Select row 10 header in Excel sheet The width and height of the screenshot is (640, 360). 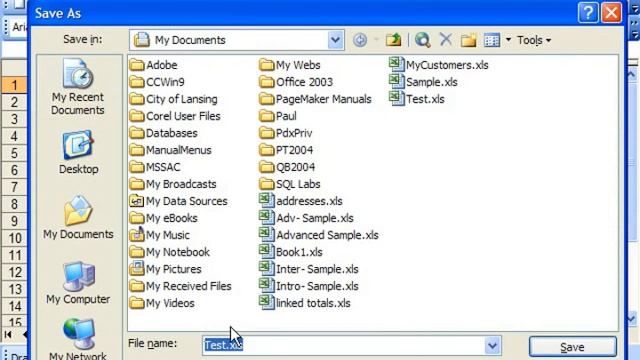click(x=14, y=238)
